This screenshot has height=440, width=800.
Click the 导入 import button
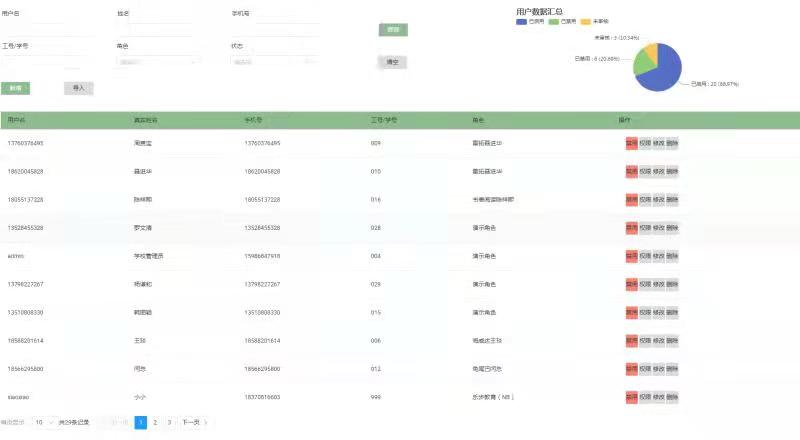coord(78,88)
